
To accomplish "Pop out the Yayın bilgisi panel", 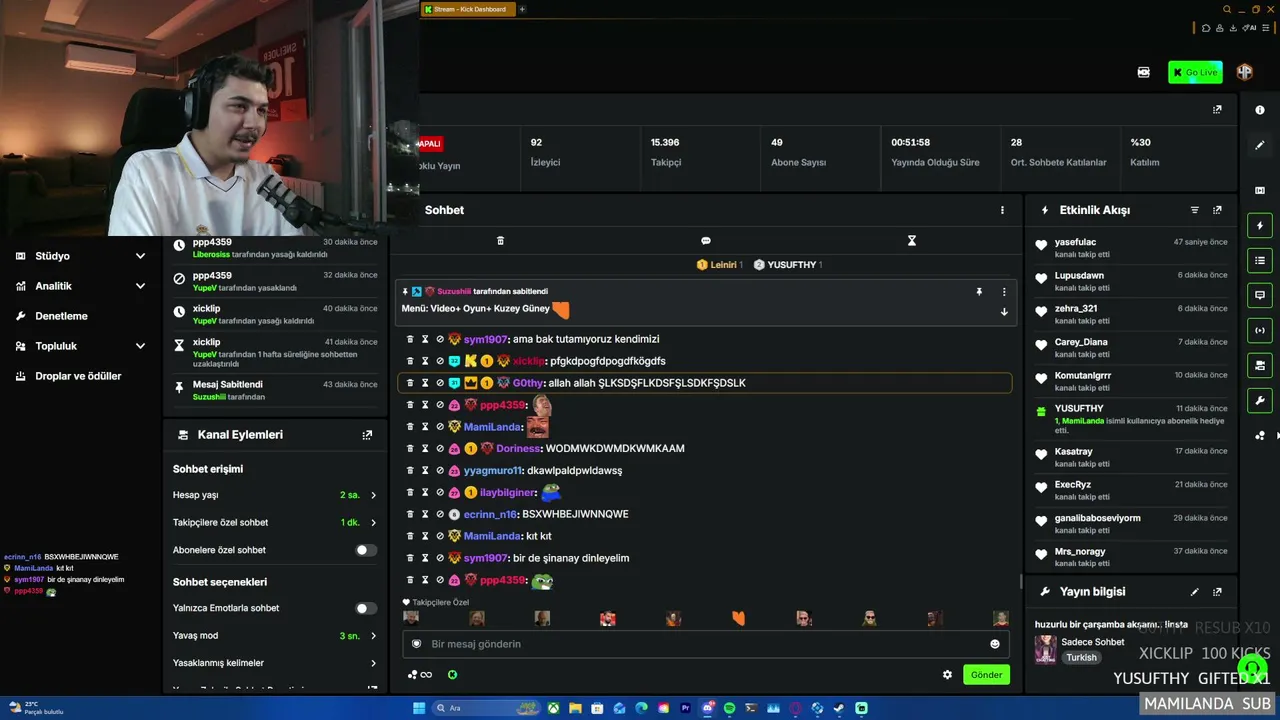I will 1217,592.
